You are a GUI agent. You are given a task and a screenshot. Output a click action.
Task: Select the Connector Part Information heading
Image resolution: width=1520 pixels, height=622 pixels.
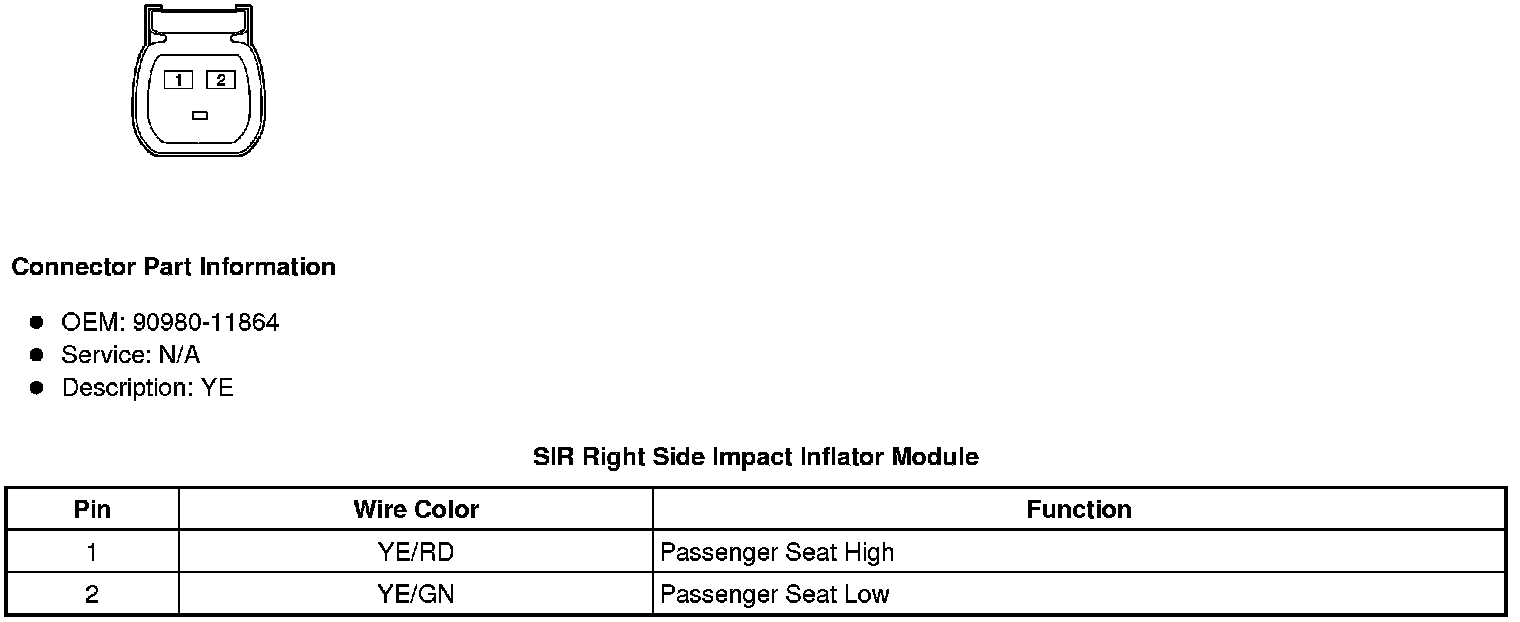click(174, 267)
